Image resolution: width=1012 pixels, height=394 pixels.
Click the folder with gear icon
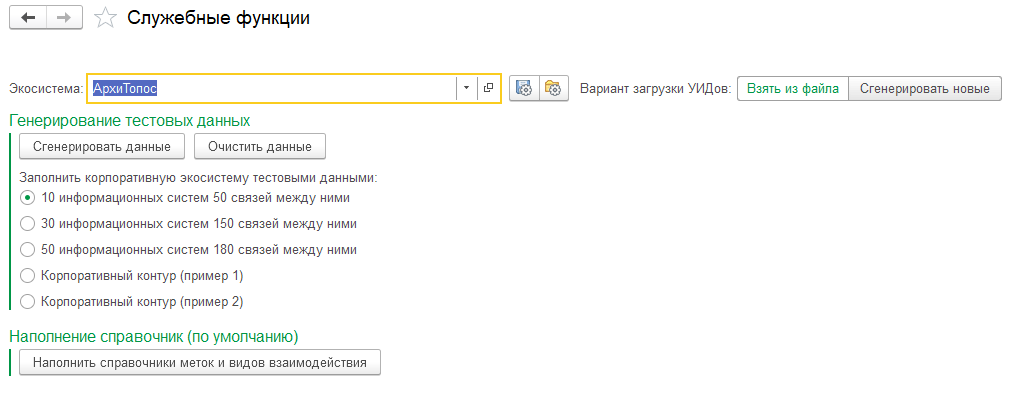click(553, 88)
